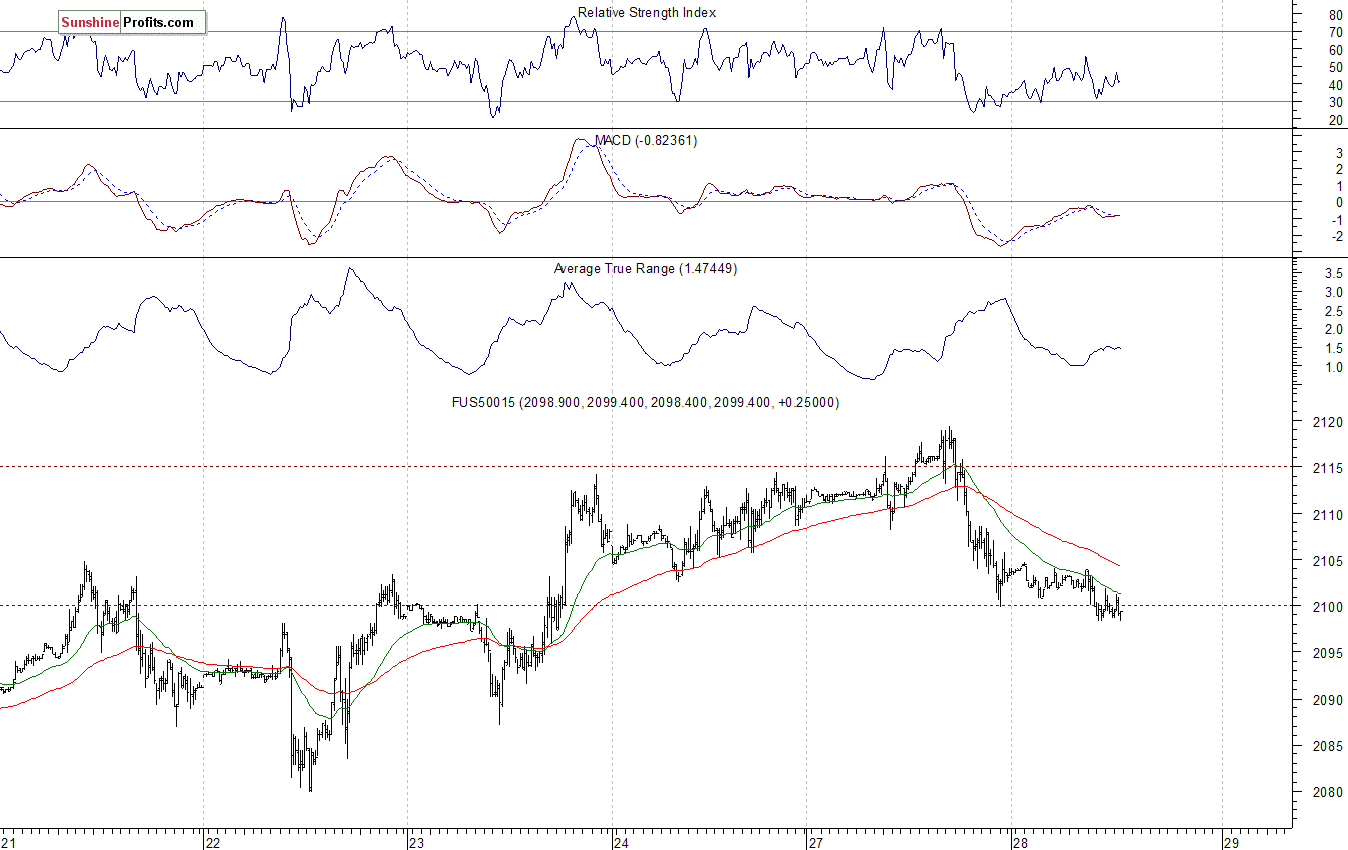1348x850 pixels.
Task: Select the Average True Range (1.47449) label
Action: click(x=645, y=269)
